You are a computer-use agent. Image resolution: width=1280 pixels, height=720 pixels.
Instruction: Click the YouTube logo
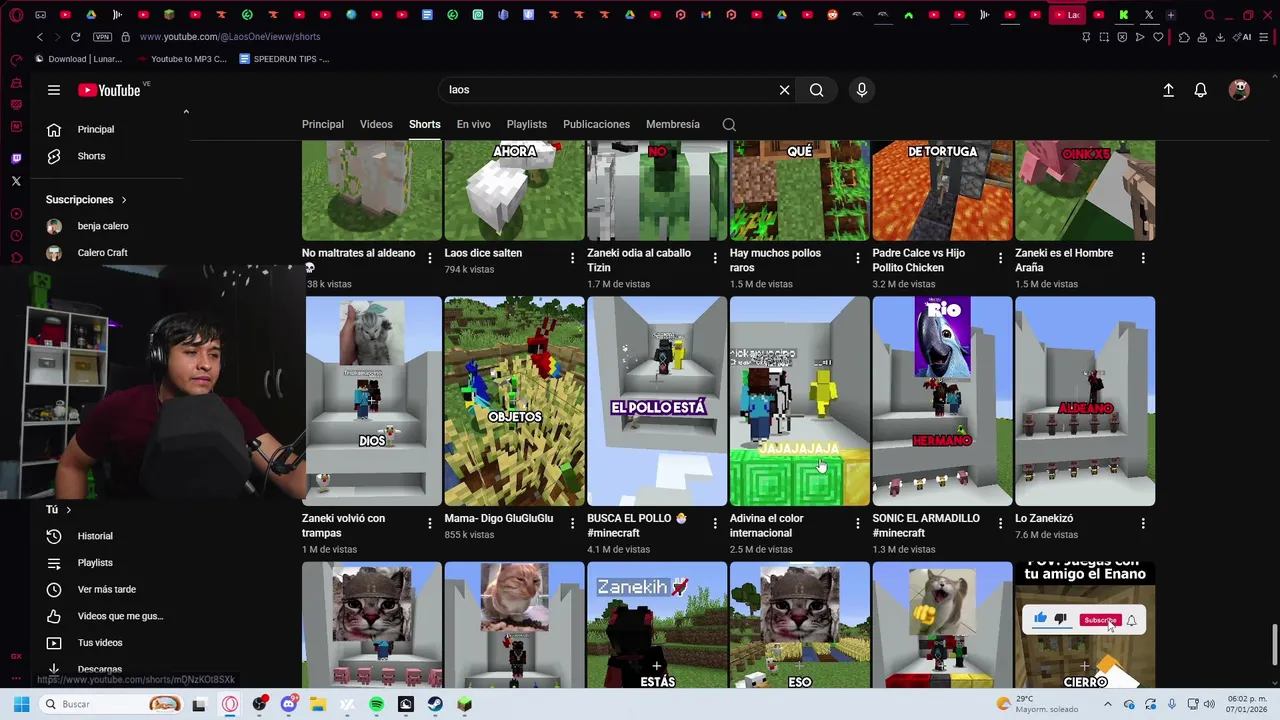point(109,90)
